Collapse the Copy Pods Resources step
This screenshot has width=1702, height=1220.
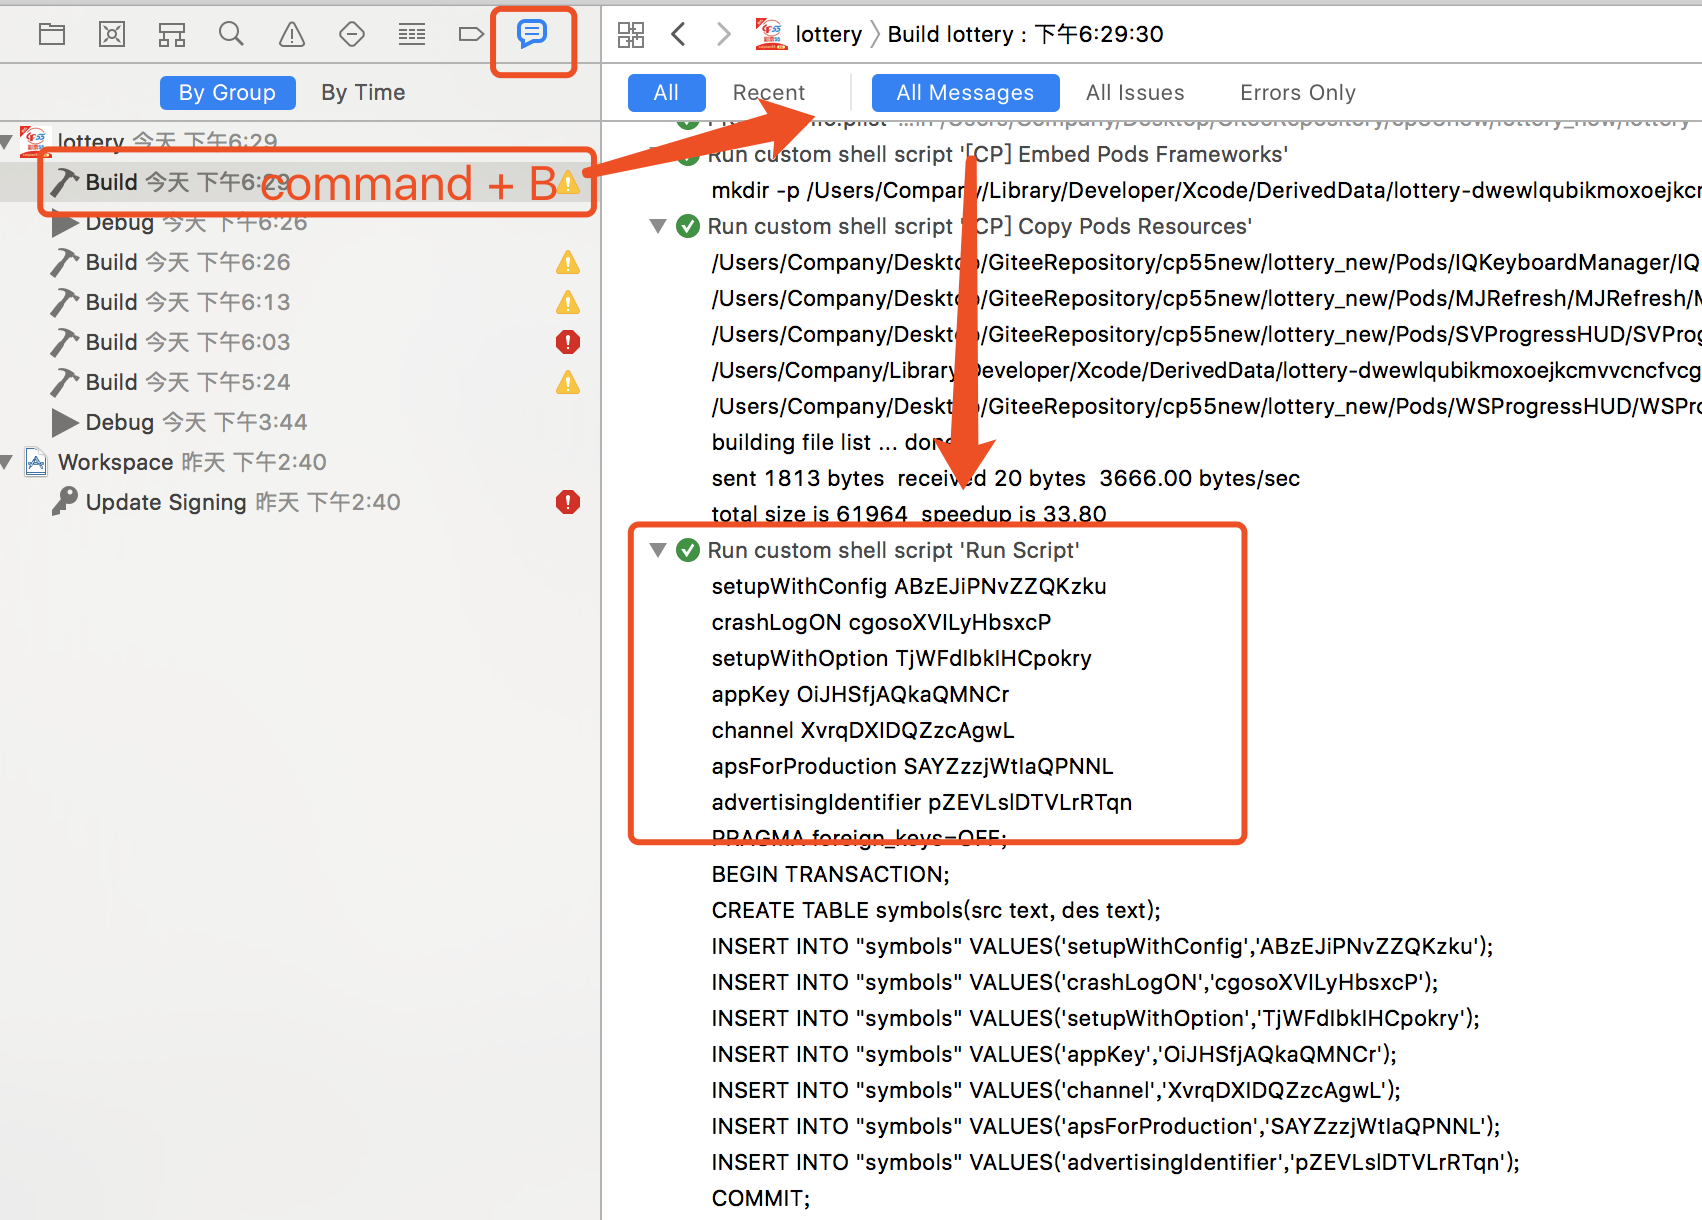658,226
